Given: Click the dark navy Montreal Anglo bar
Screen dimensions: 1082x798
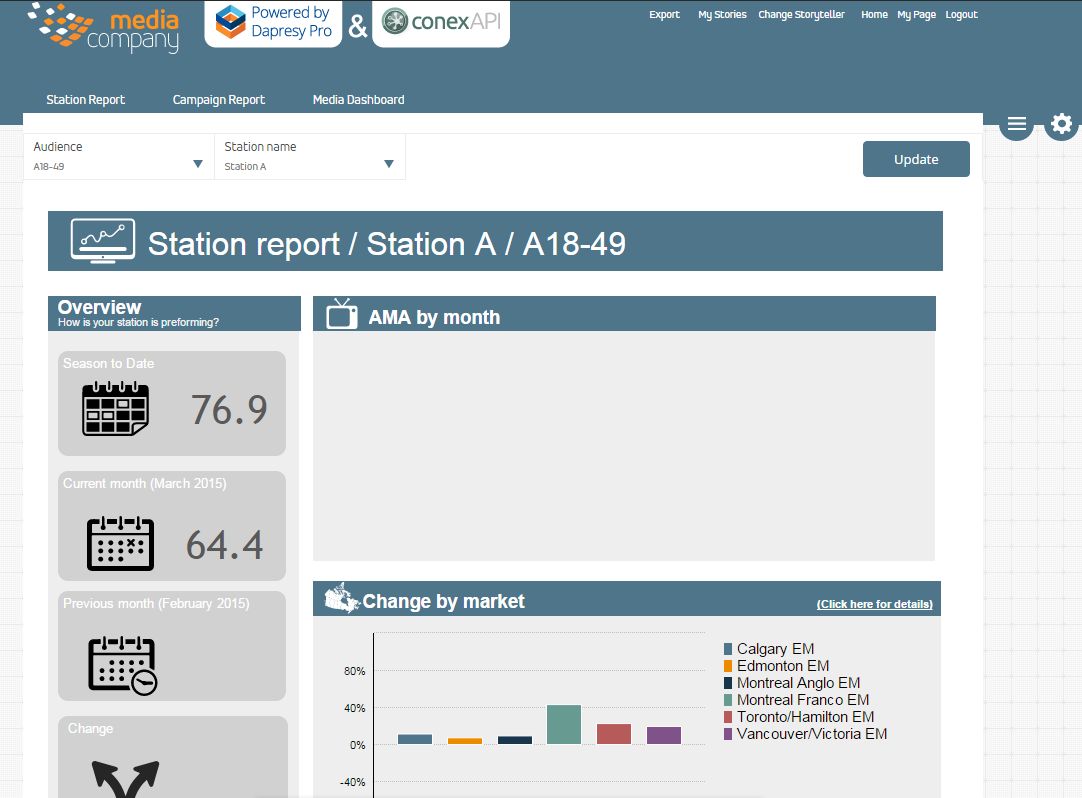Looking at the screenshot, I should 515,740.
